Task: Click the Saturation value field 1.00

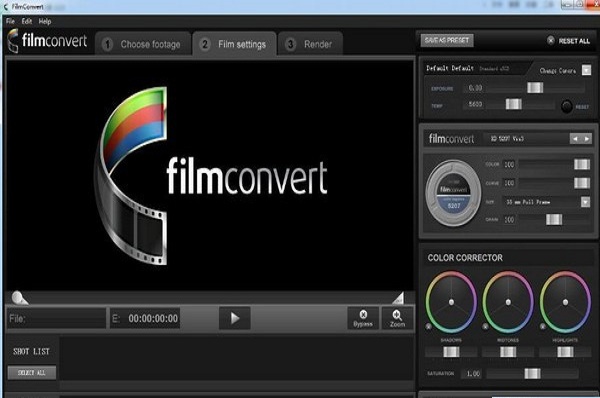Action: [x=473, y=374]
